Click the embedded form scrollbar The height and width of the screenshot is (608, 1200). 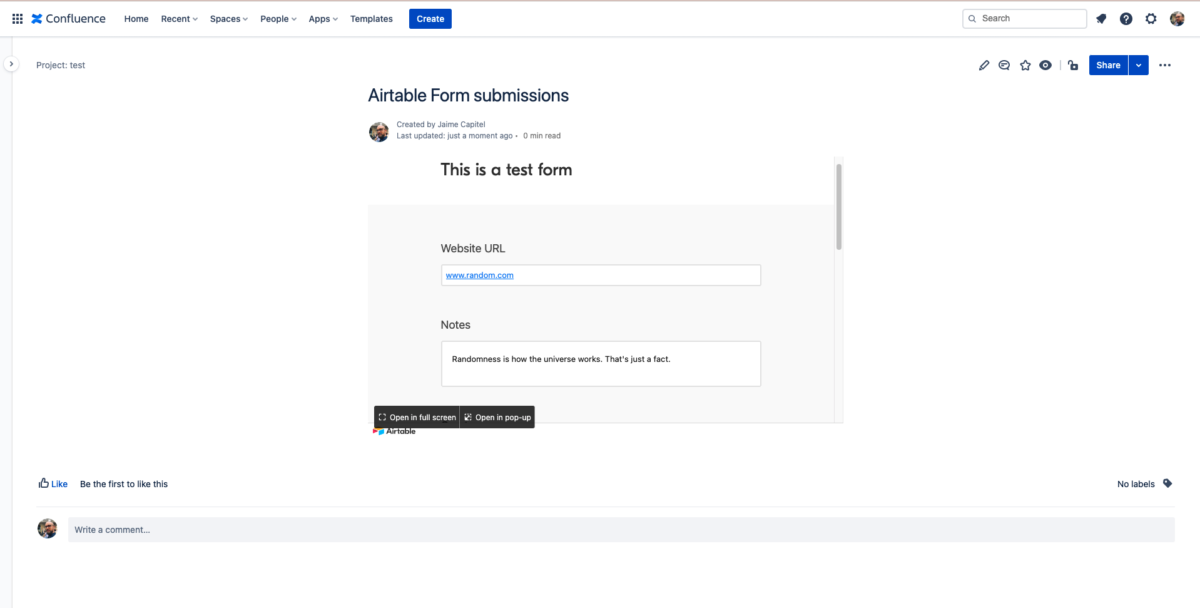point(839,206)
